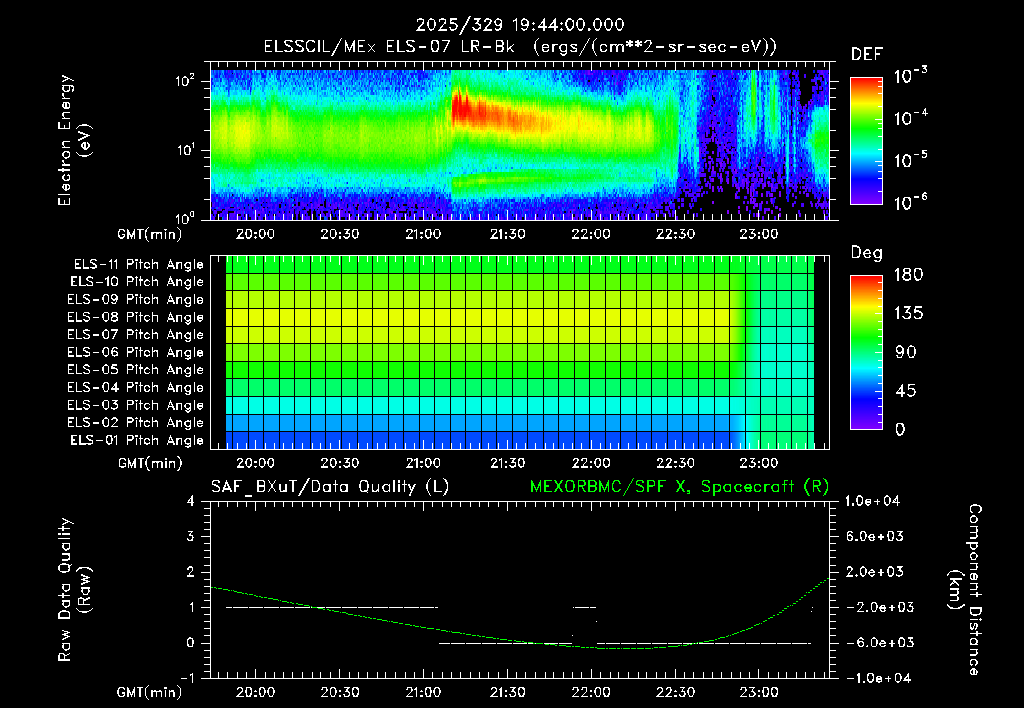Select the 'Electron Energy (eV)' axis label

(x=74, y=140)
